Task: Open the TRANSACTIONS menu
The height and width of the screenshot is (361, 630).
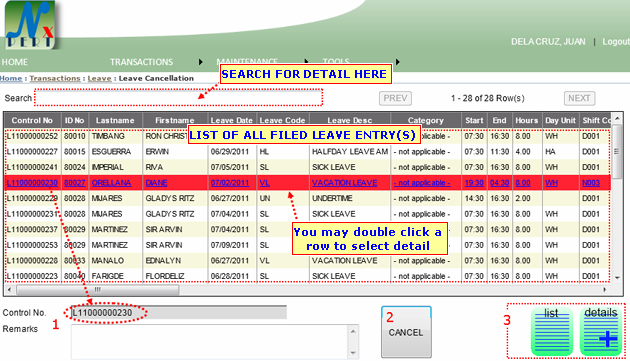Action: (x=141, y=62)
